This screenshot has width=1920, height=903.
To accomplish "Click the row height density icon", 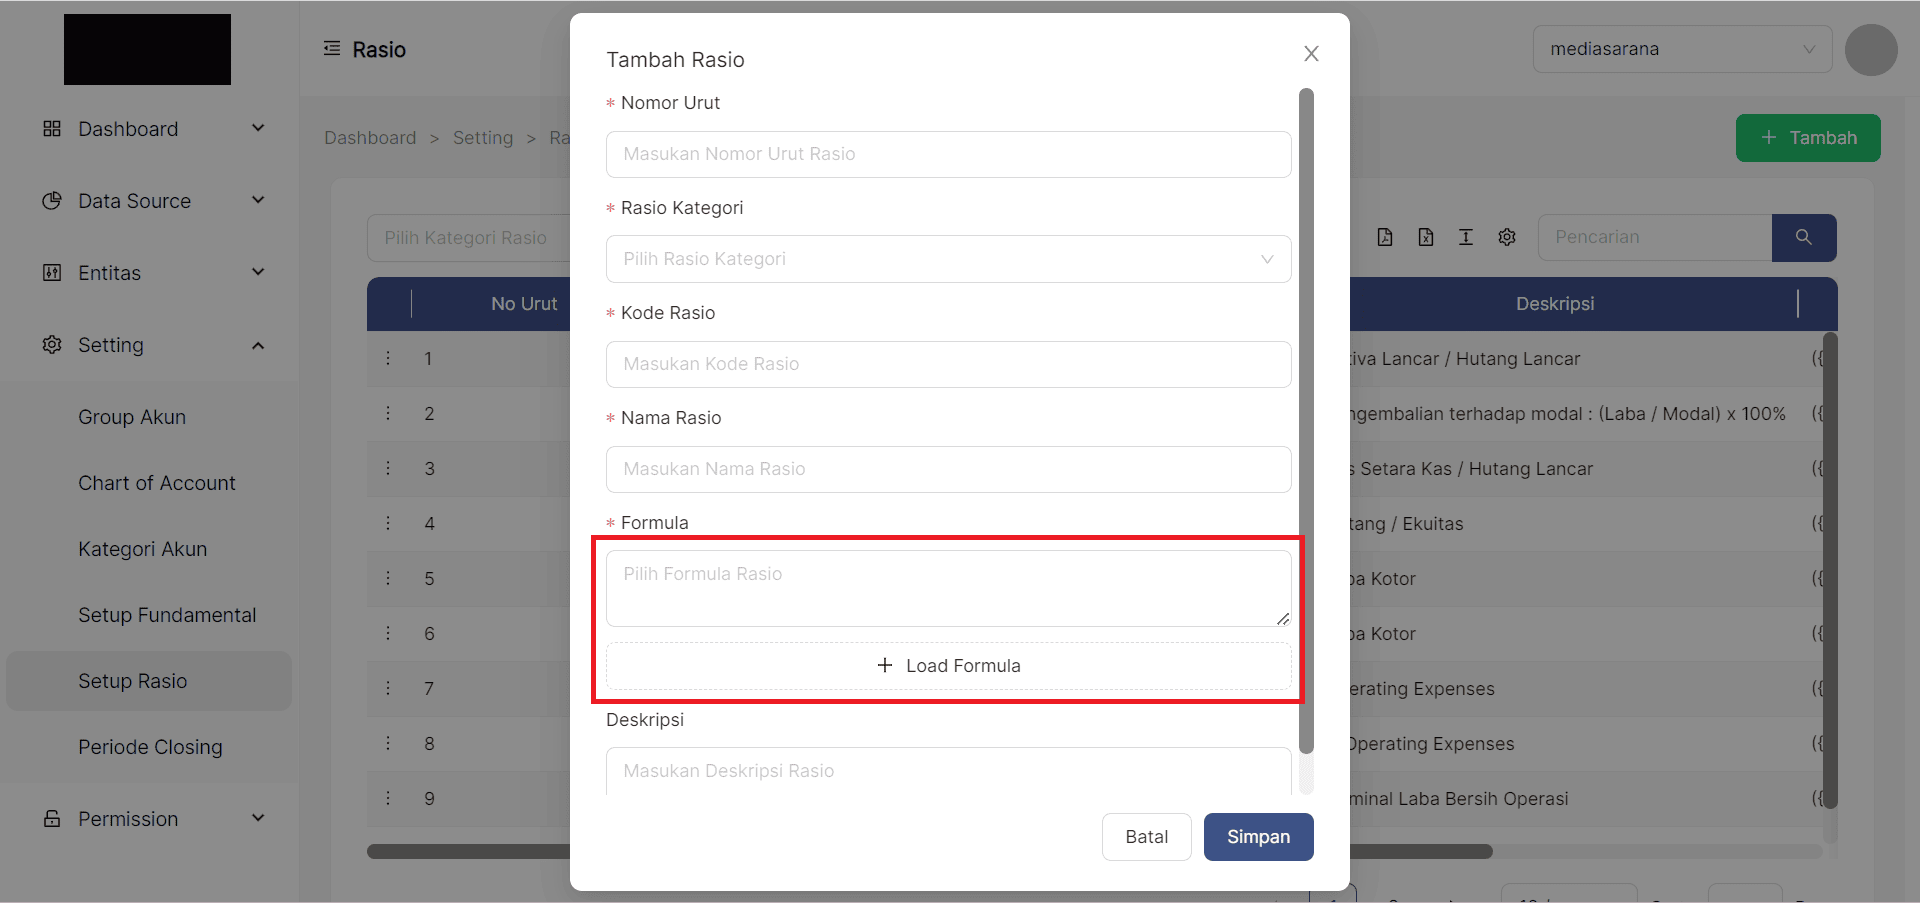I will coord(1466,237).
